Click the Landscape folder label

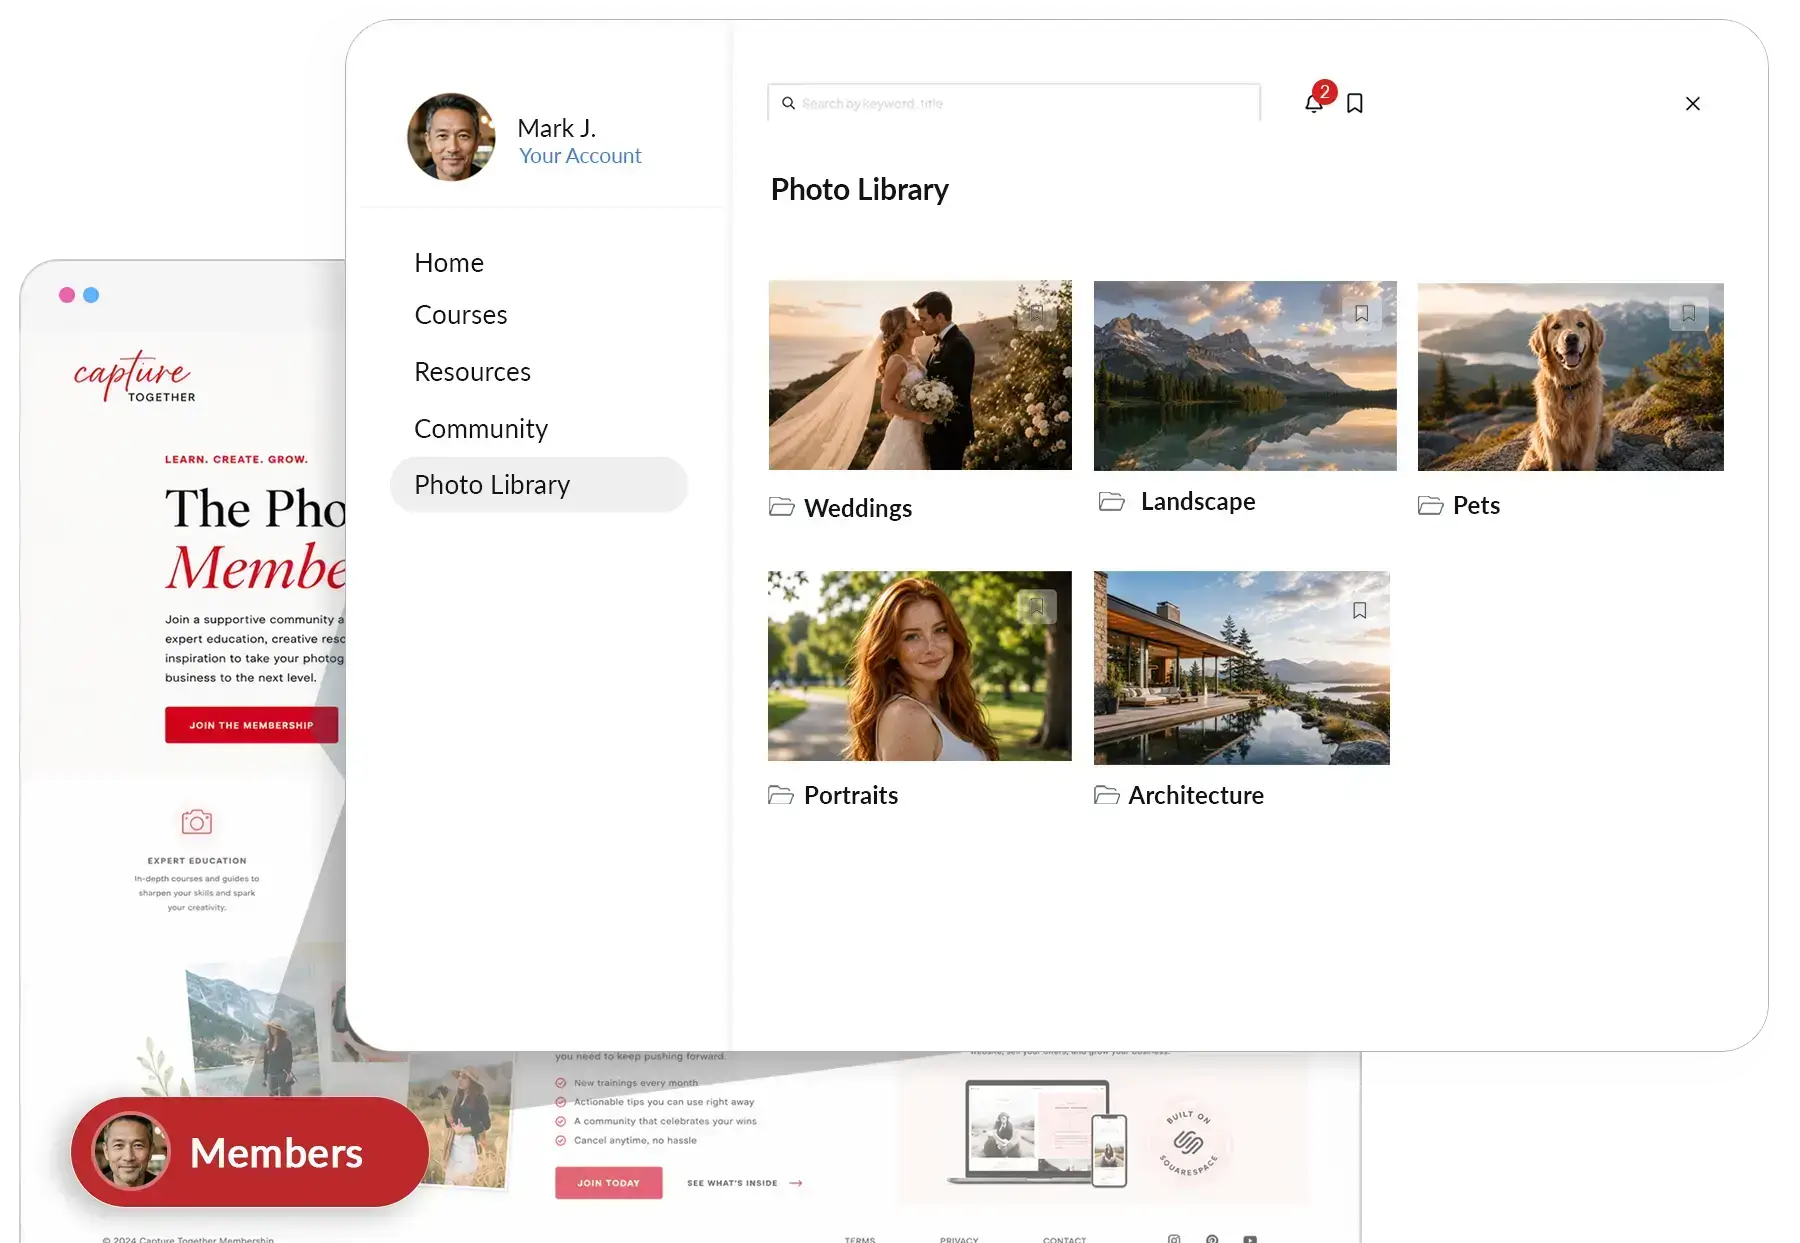click(1198, 501)
